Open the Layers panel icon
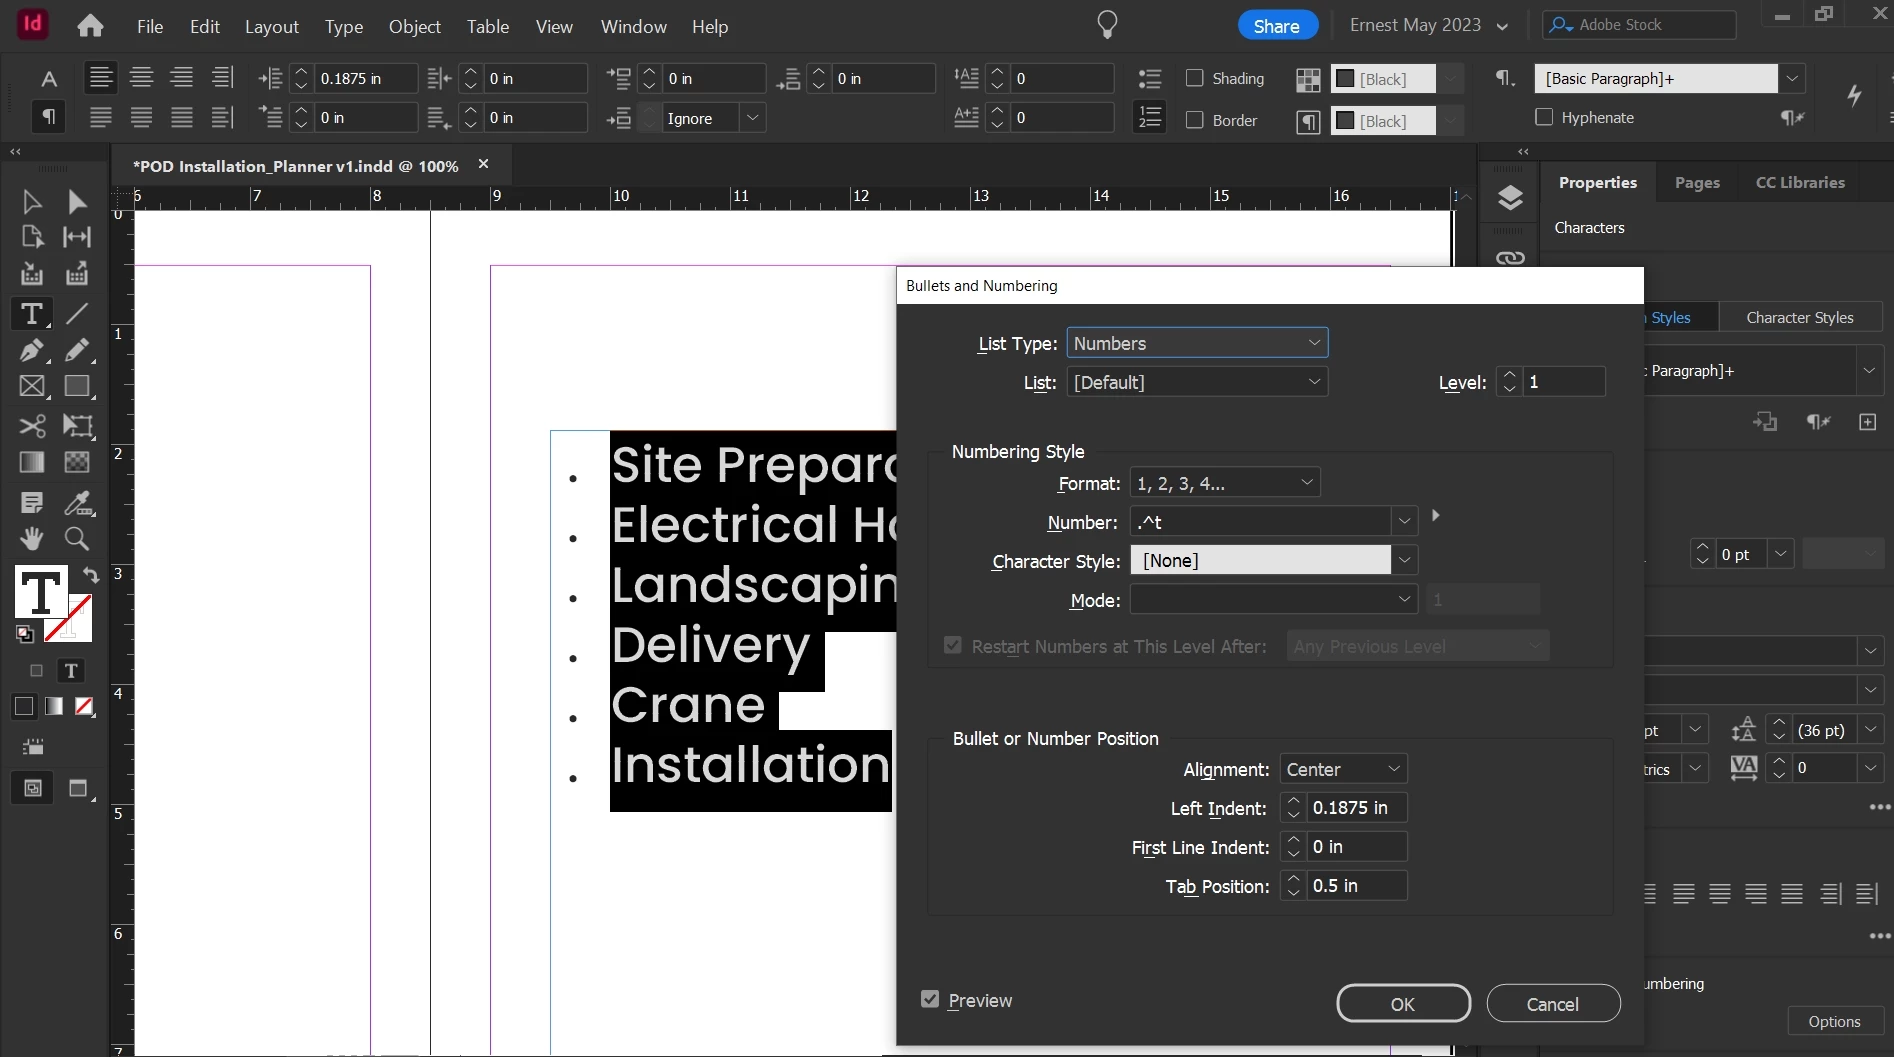Screen dimensions: 1894x1057 pyautogui.click(x=1510, y=197)
